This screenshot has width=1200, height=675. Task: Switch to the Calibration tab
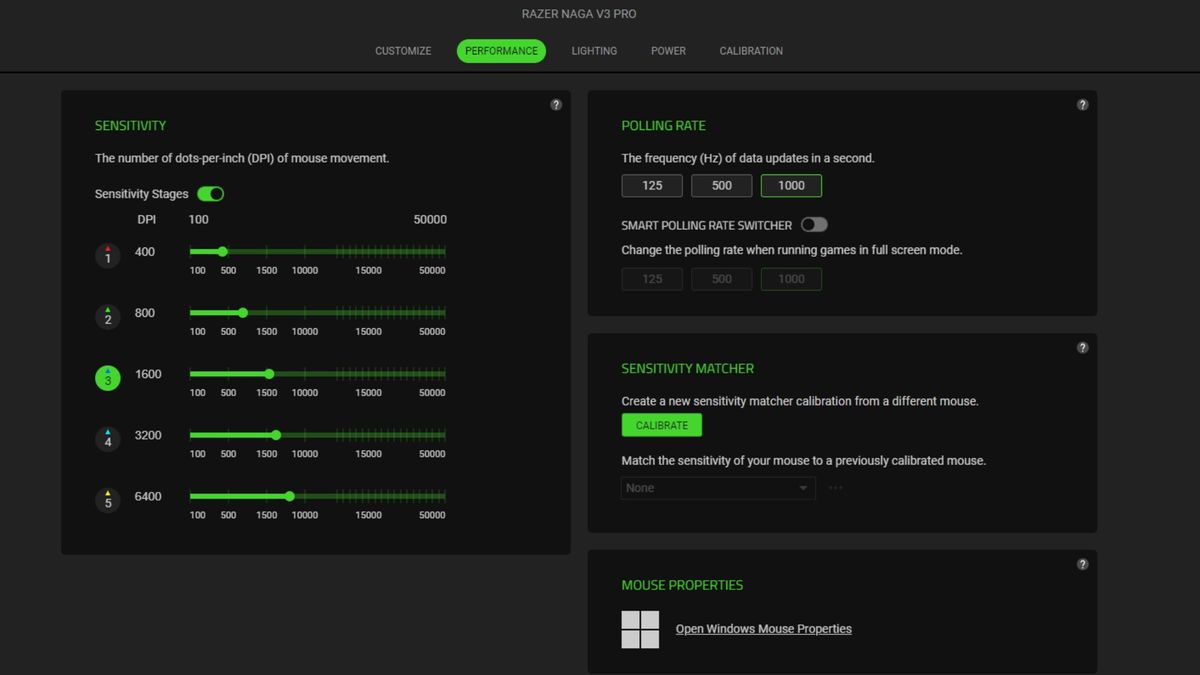pos(751,51)
